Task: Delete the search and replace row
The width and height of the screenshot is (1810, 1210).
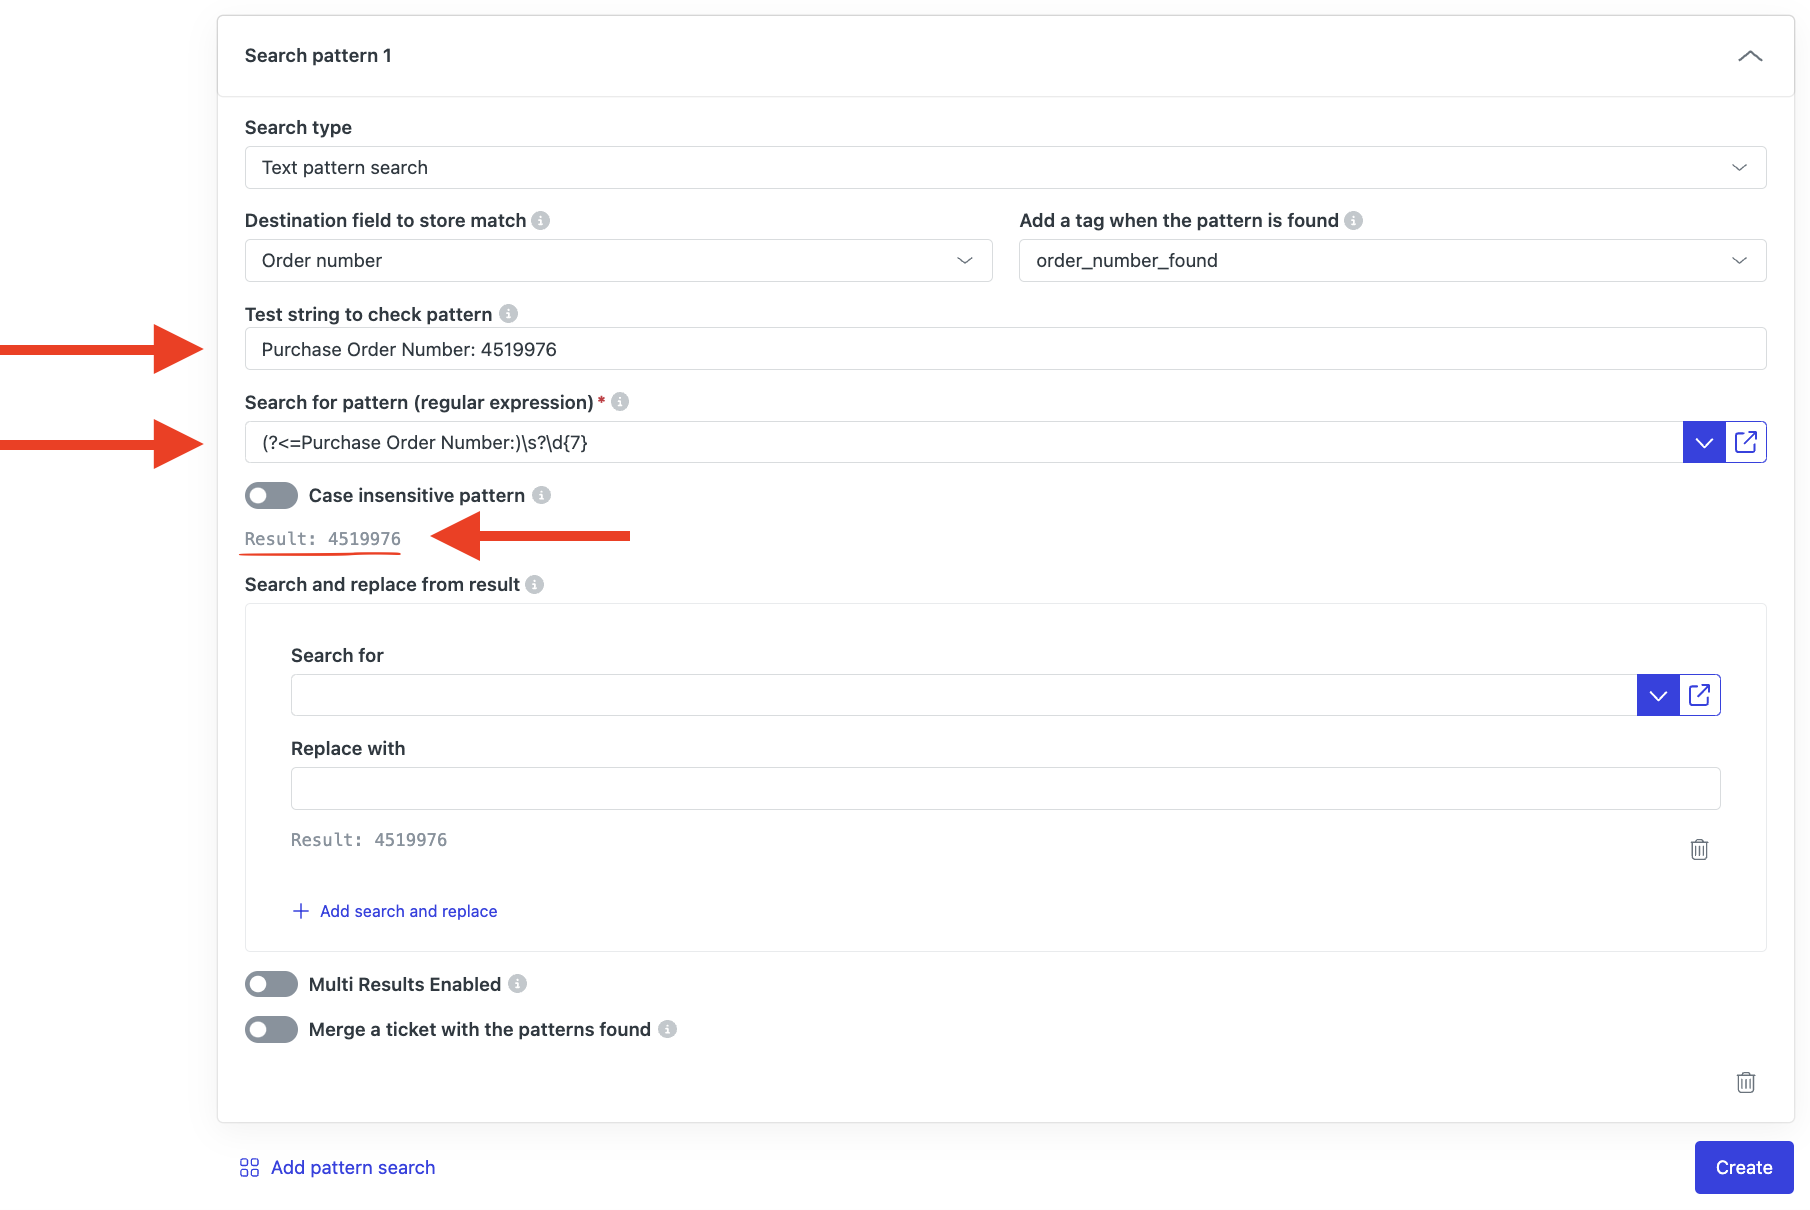Action: [x=1699, y=849]
